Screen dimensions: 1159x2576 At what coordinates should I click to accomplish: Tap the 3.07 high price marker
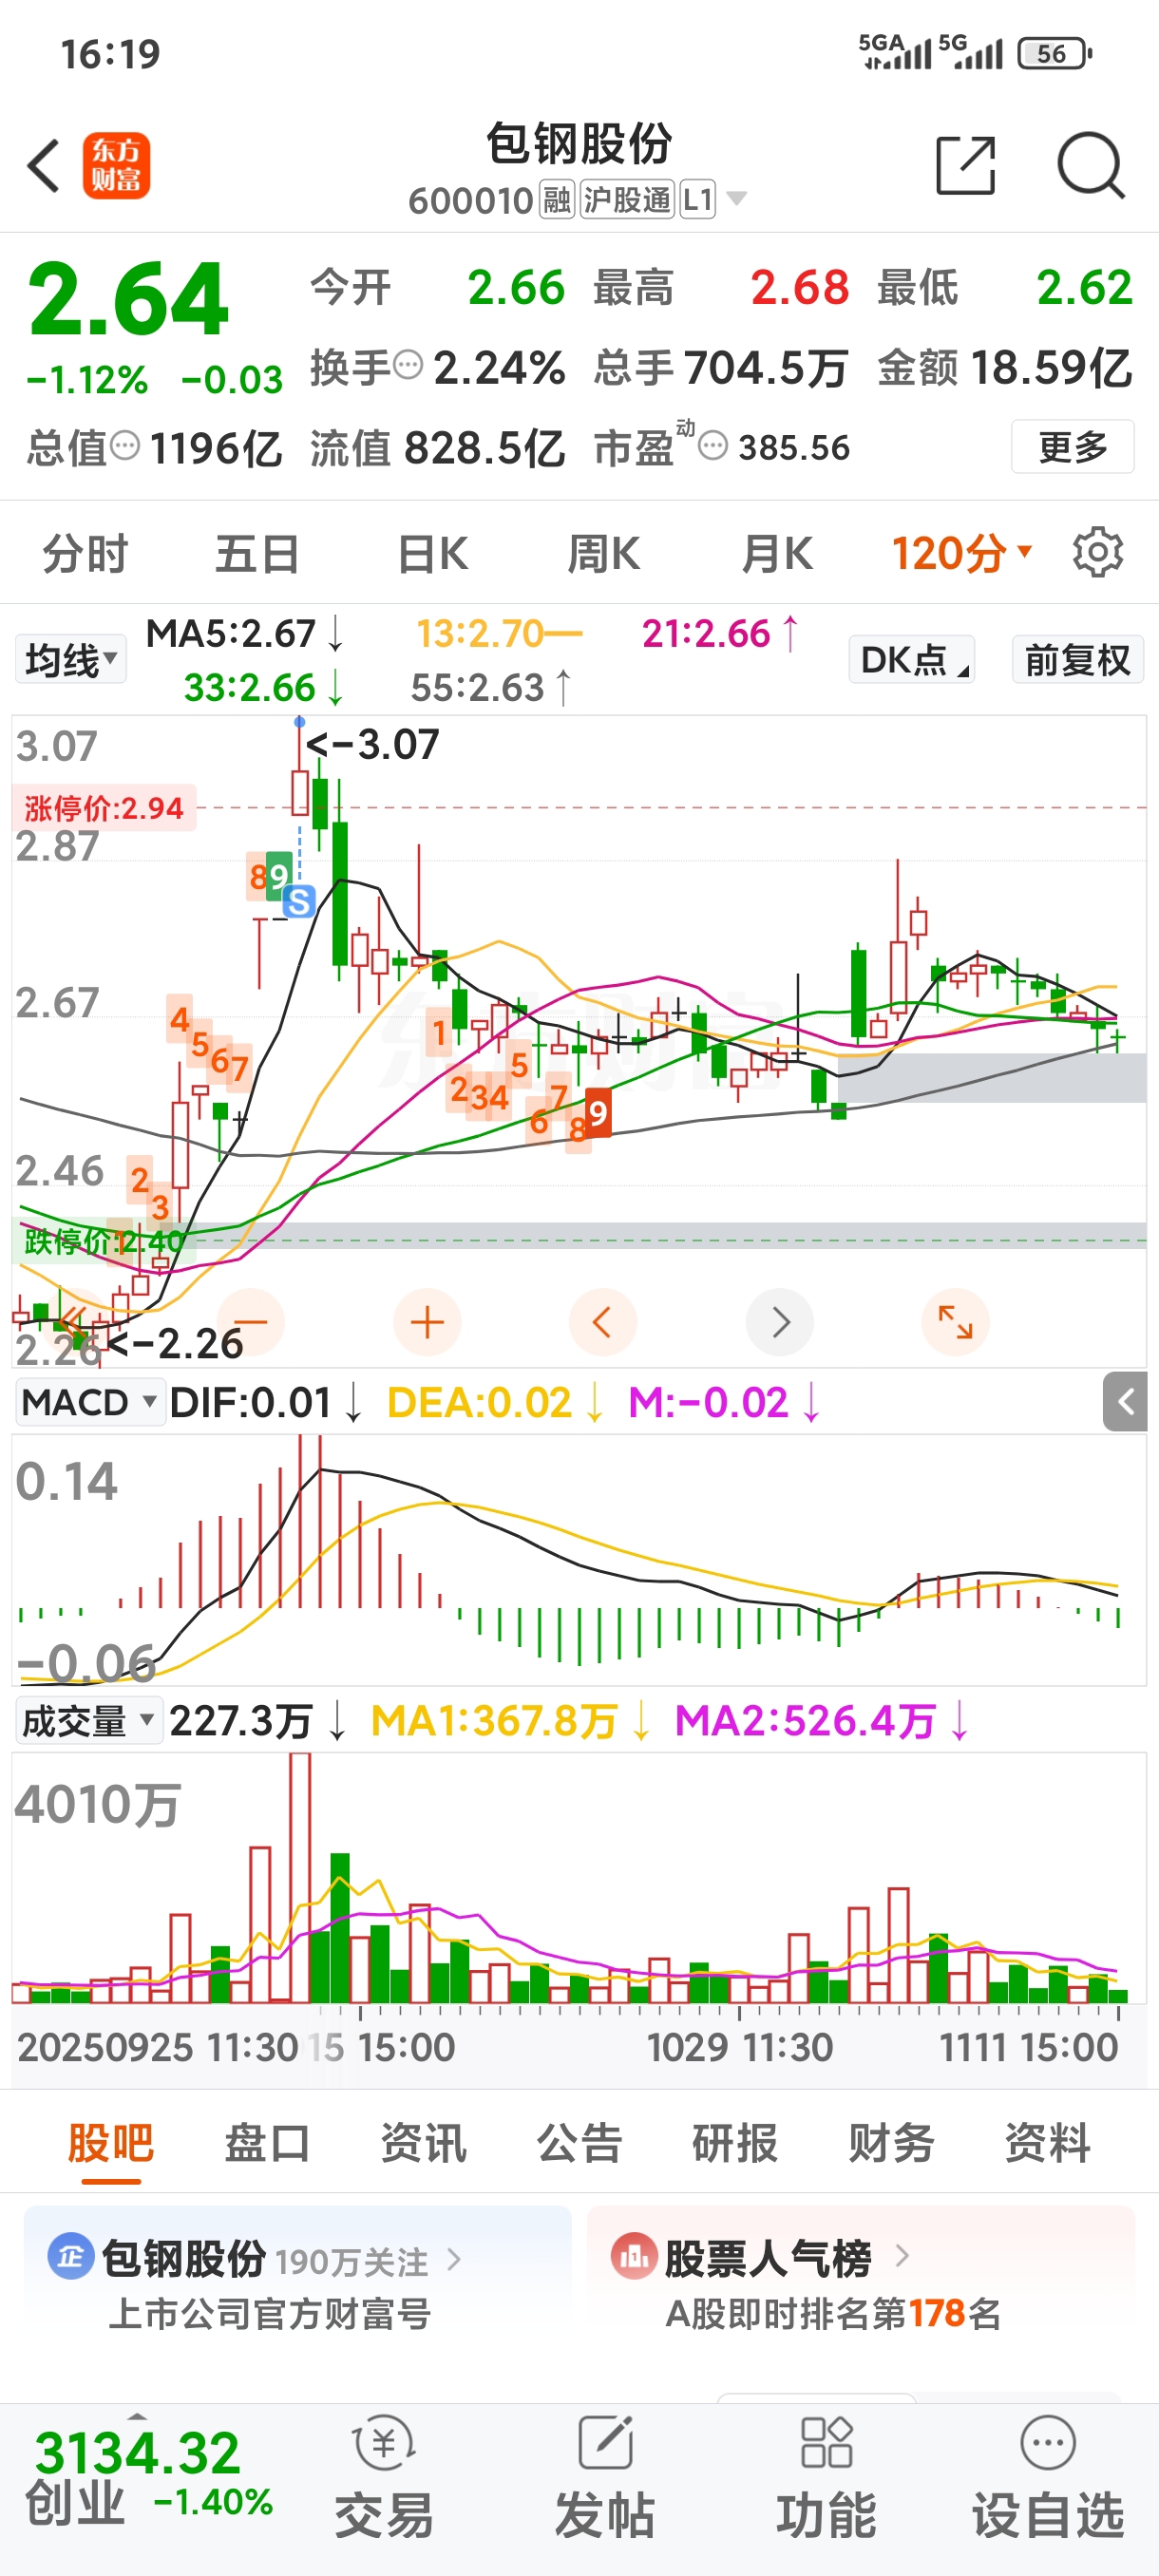[372, 744]
